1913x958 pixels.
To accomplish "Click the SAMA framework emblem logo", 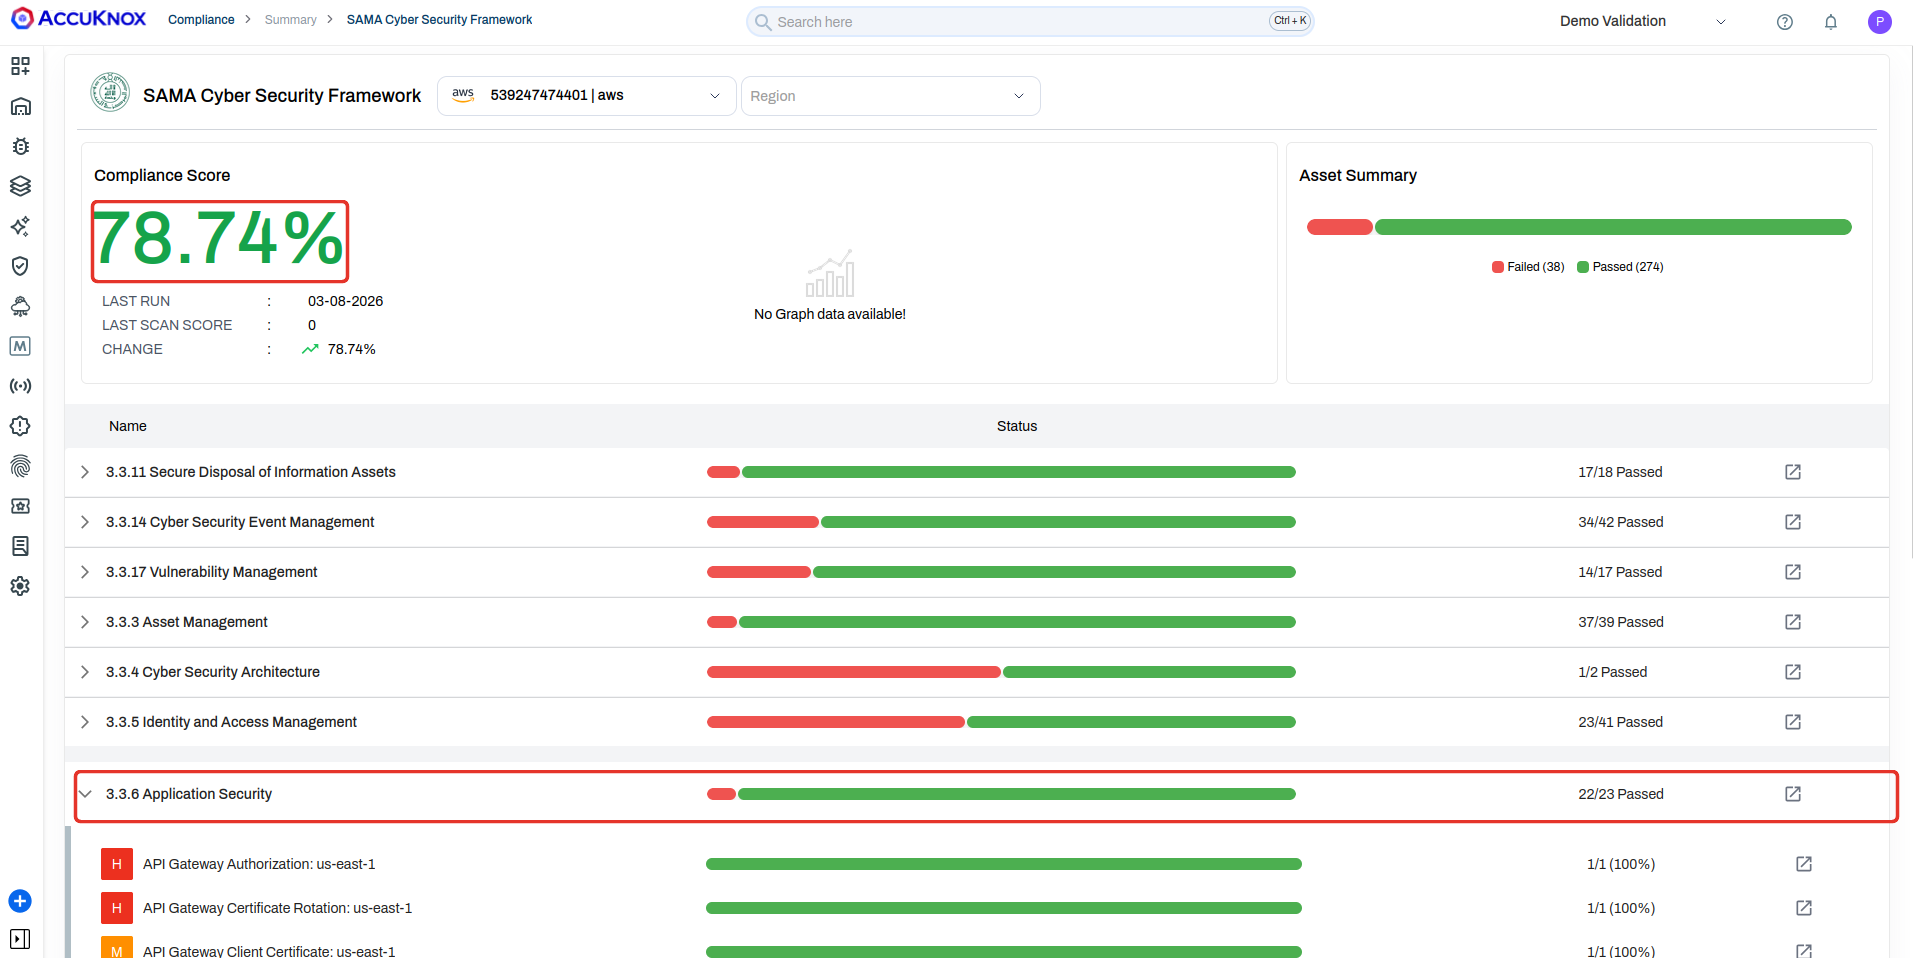I will pyautogui.click(x=110, y=92).
